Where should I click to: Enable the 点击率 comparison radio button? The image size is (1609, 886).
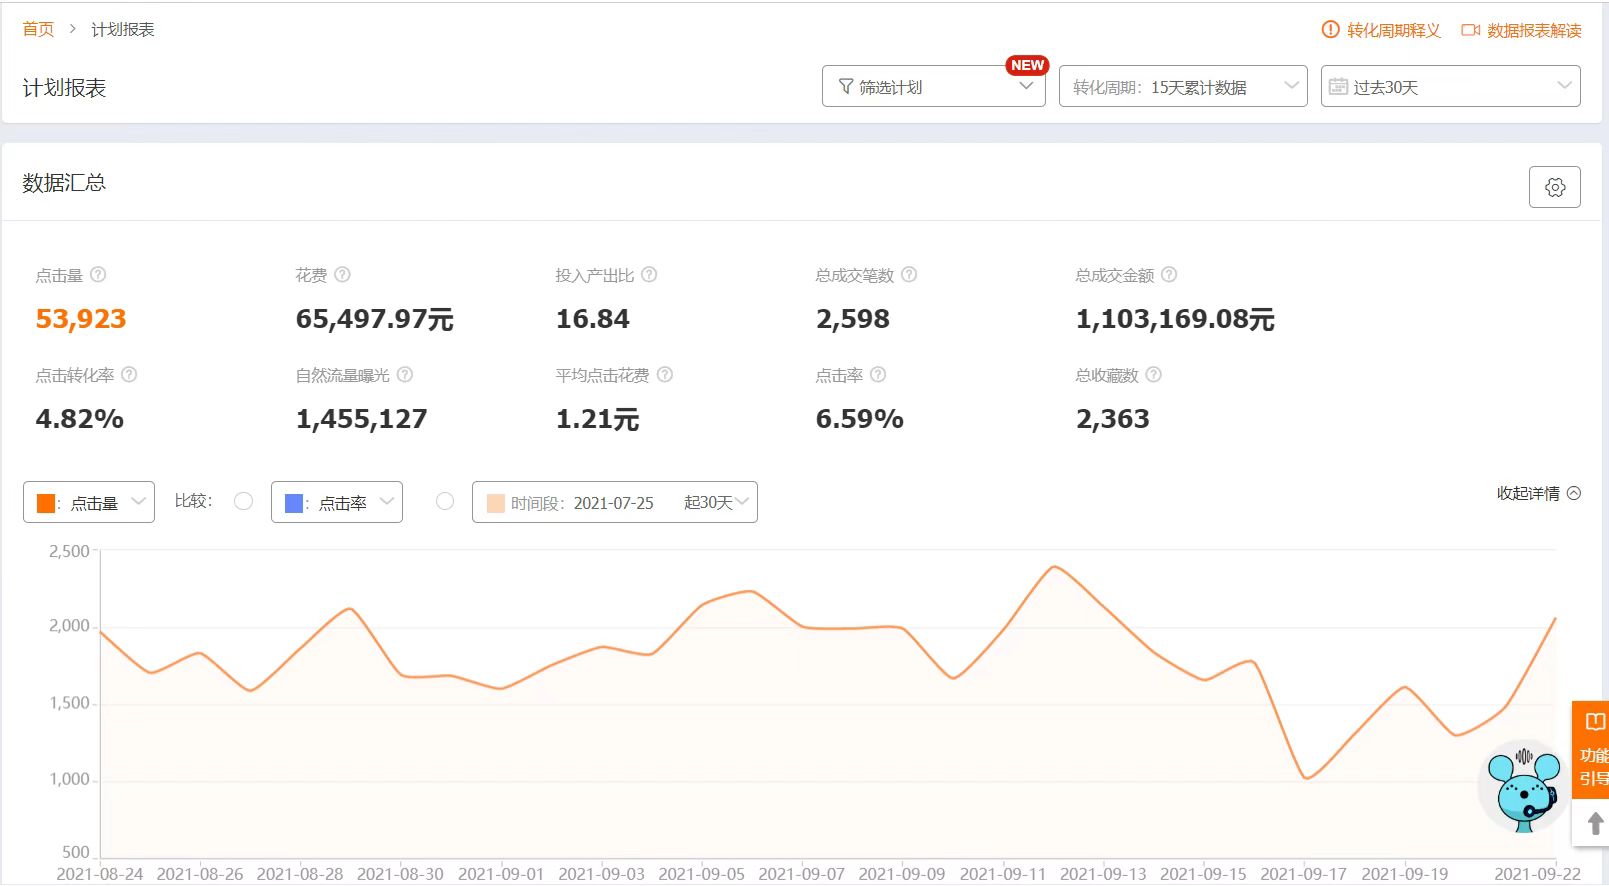click(x=243, y=501)
